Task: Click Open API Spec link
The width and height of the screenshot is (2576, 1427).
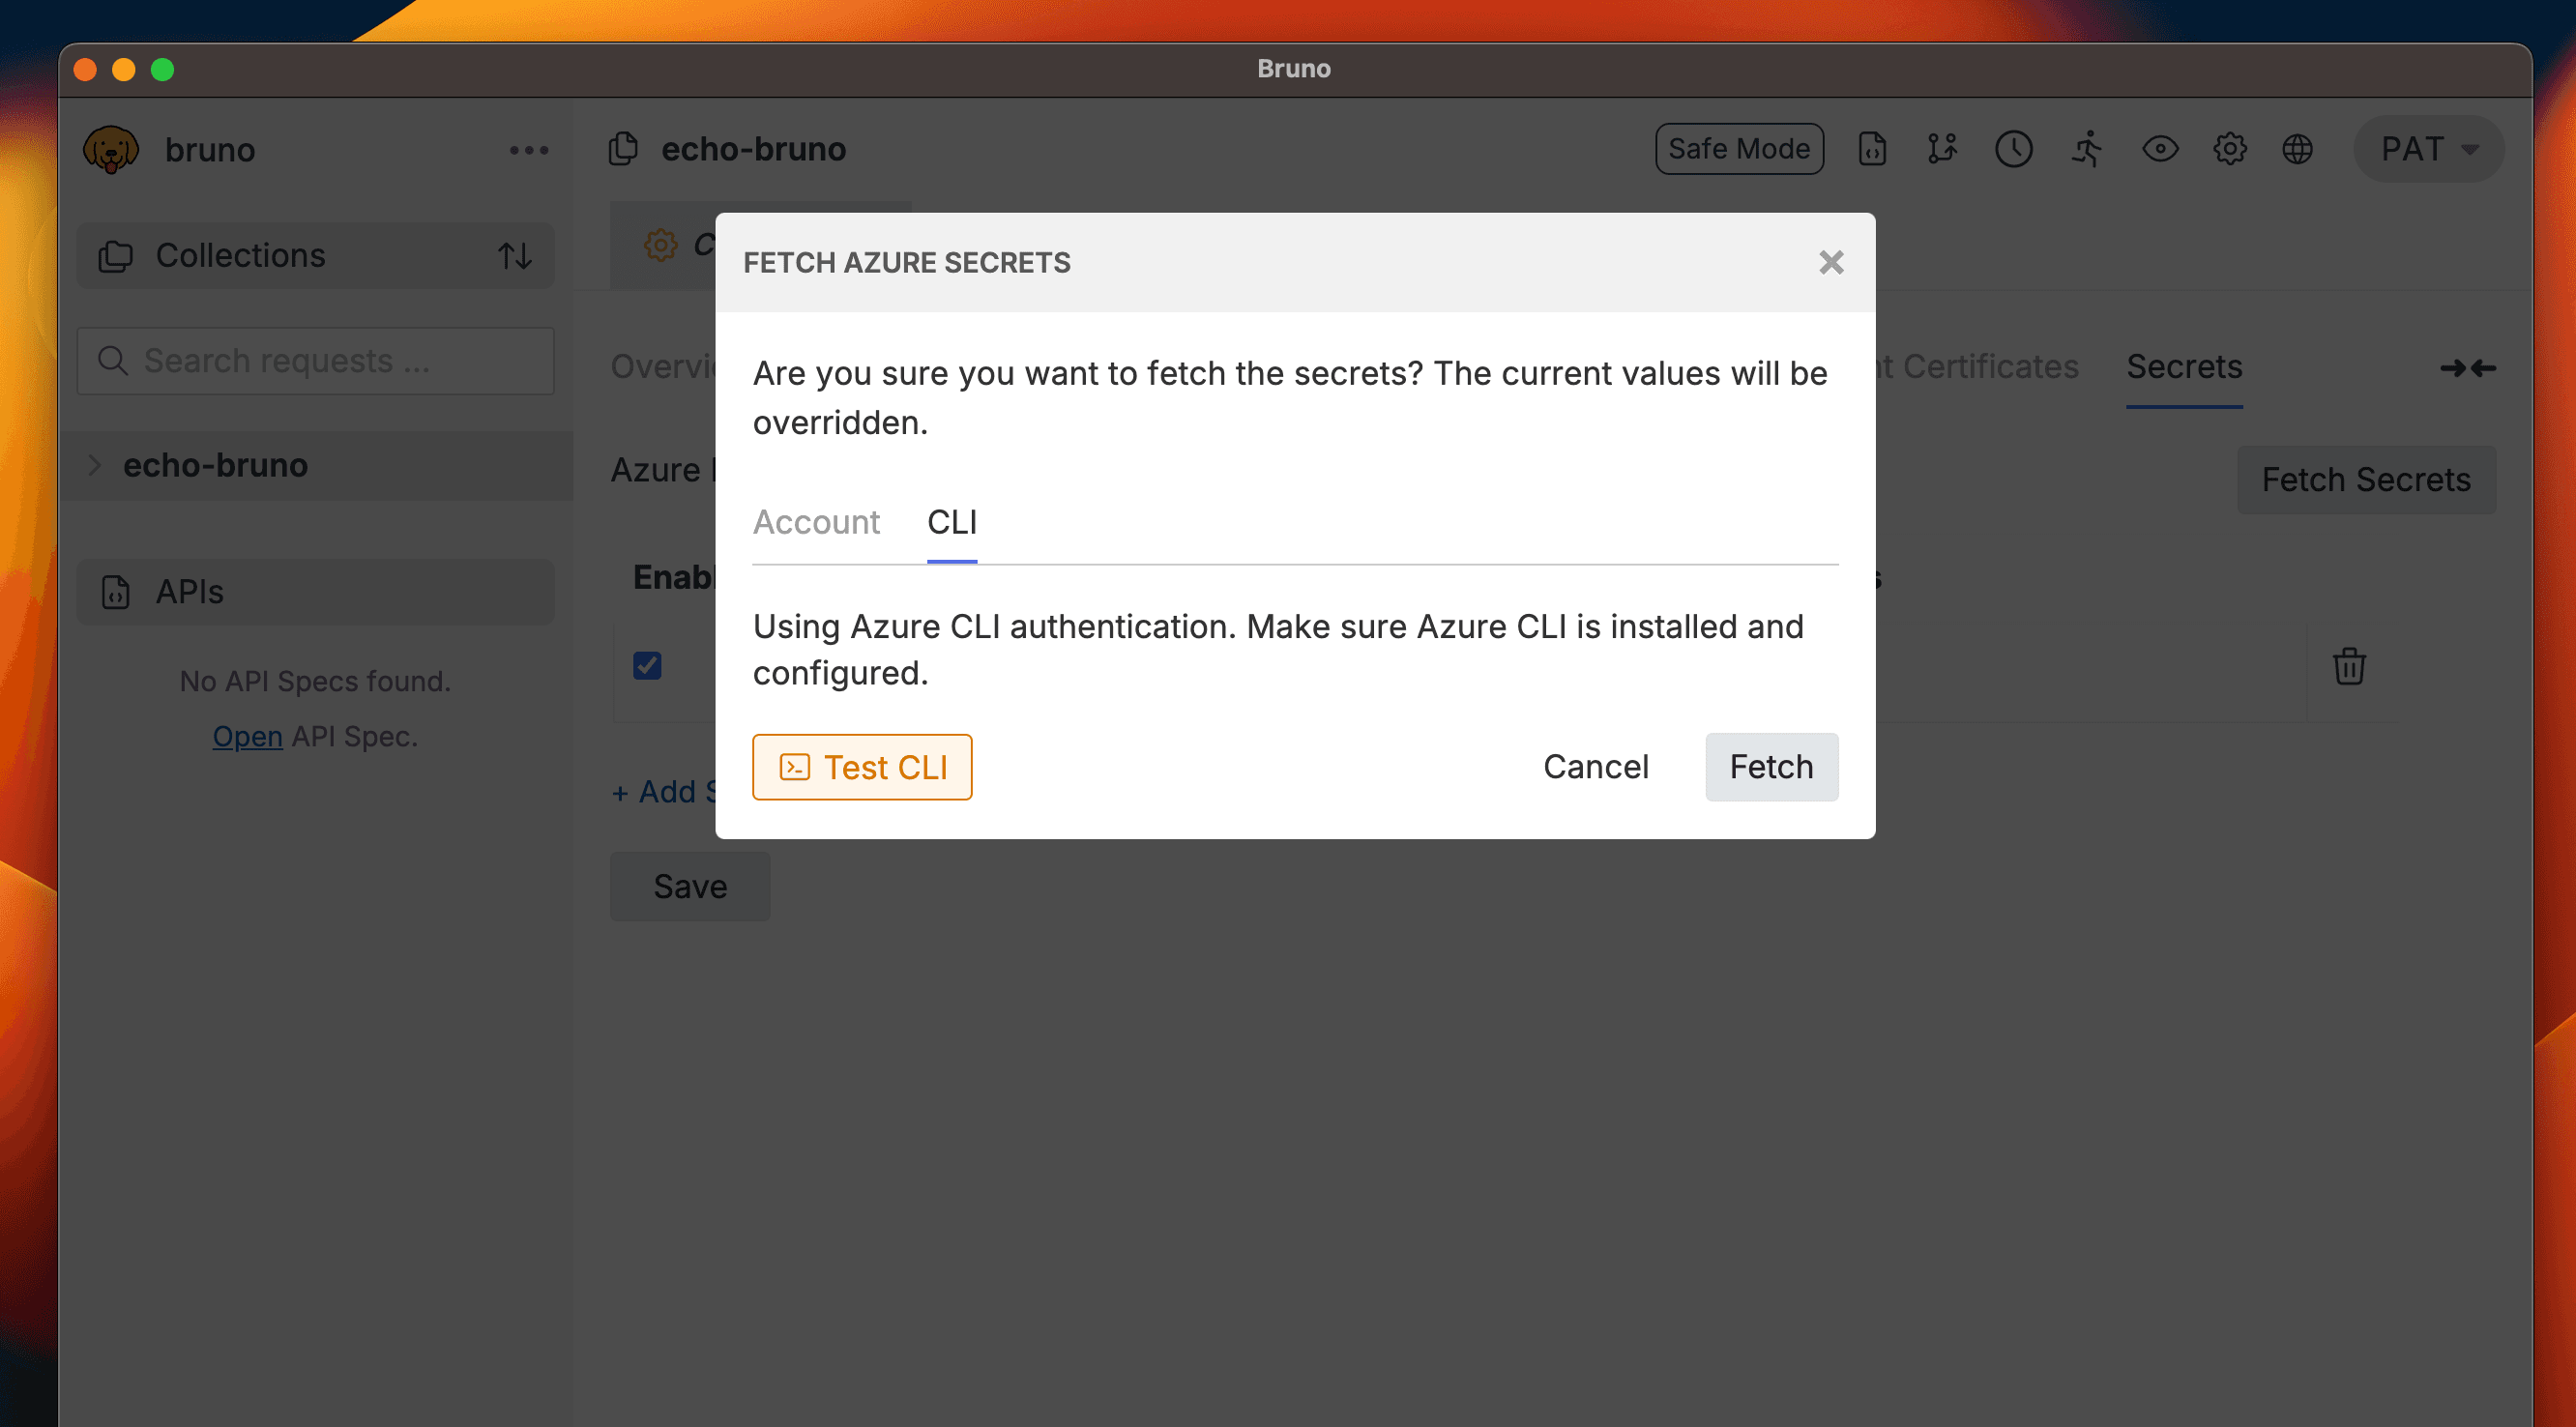Action: 246,736
